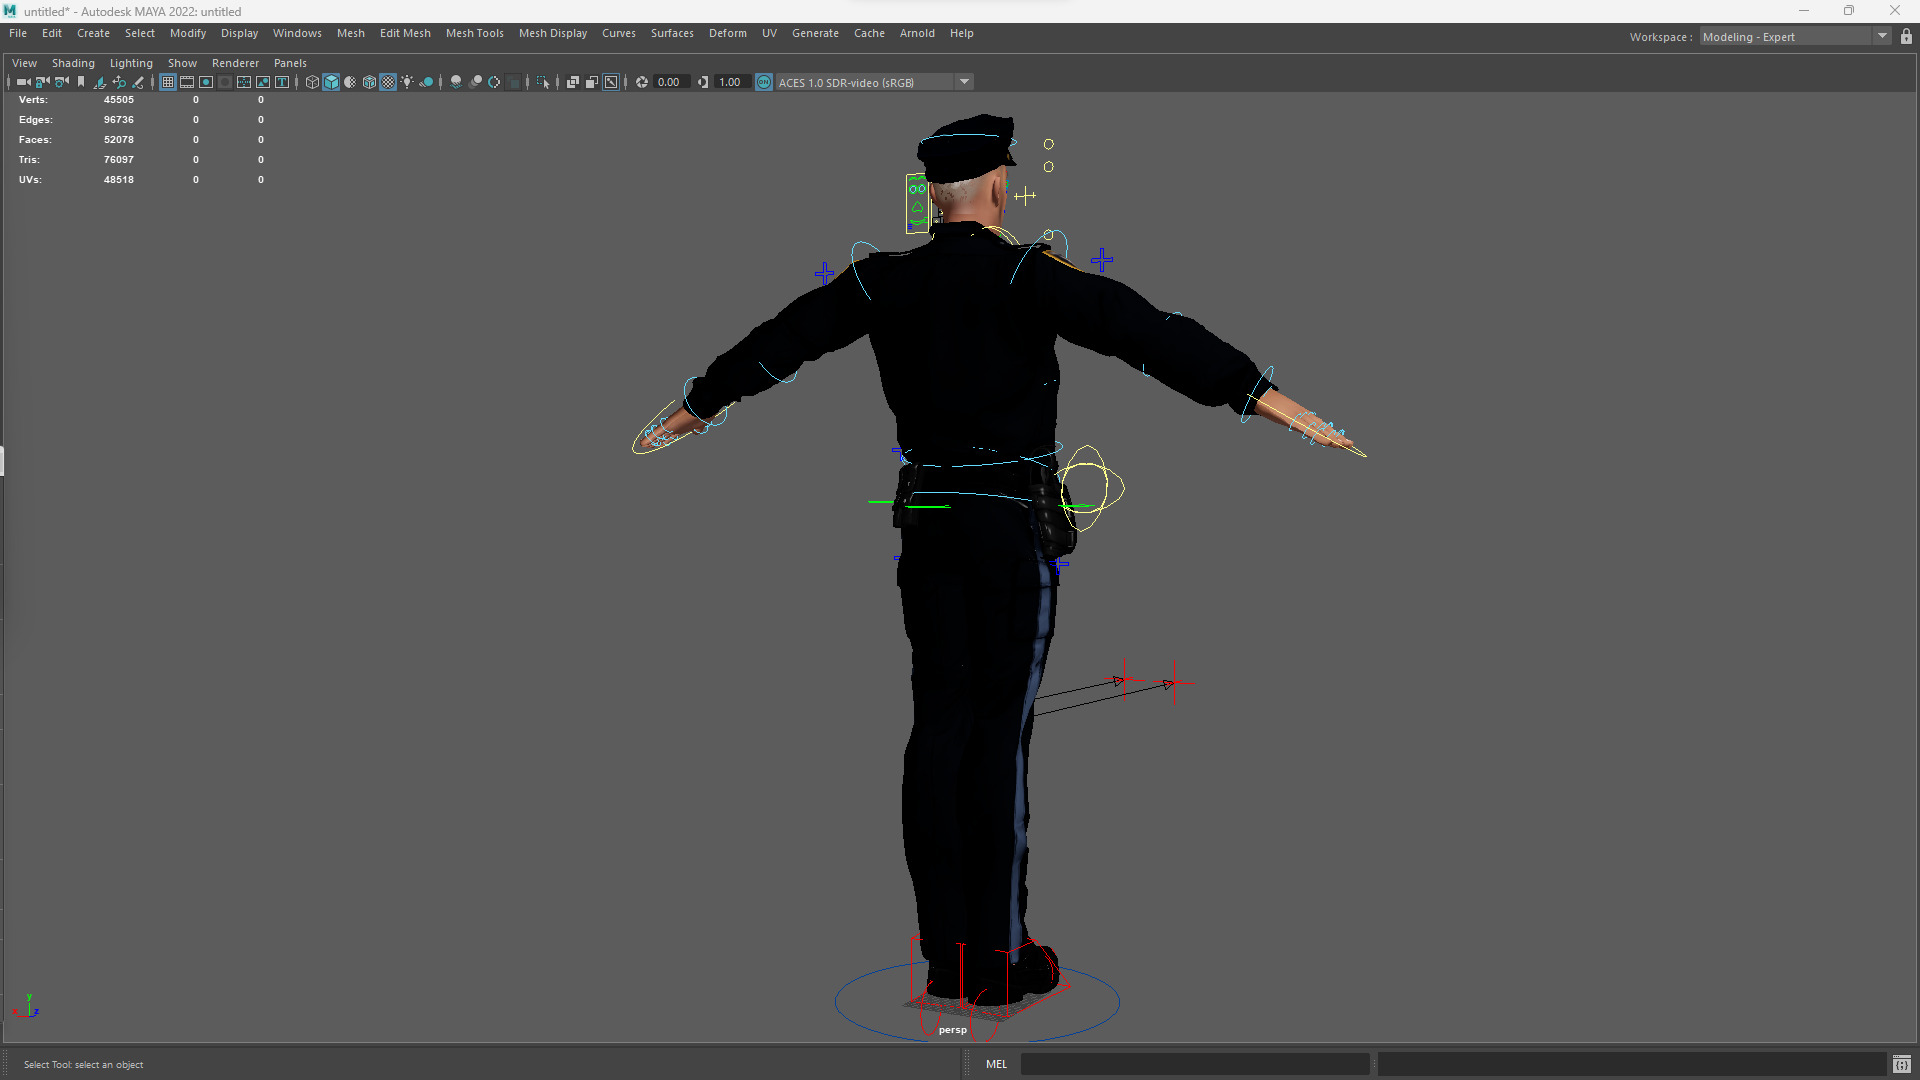Toggle the Textured display icon
This screenshot has height=1080, width=1920.
pos(388,82)
